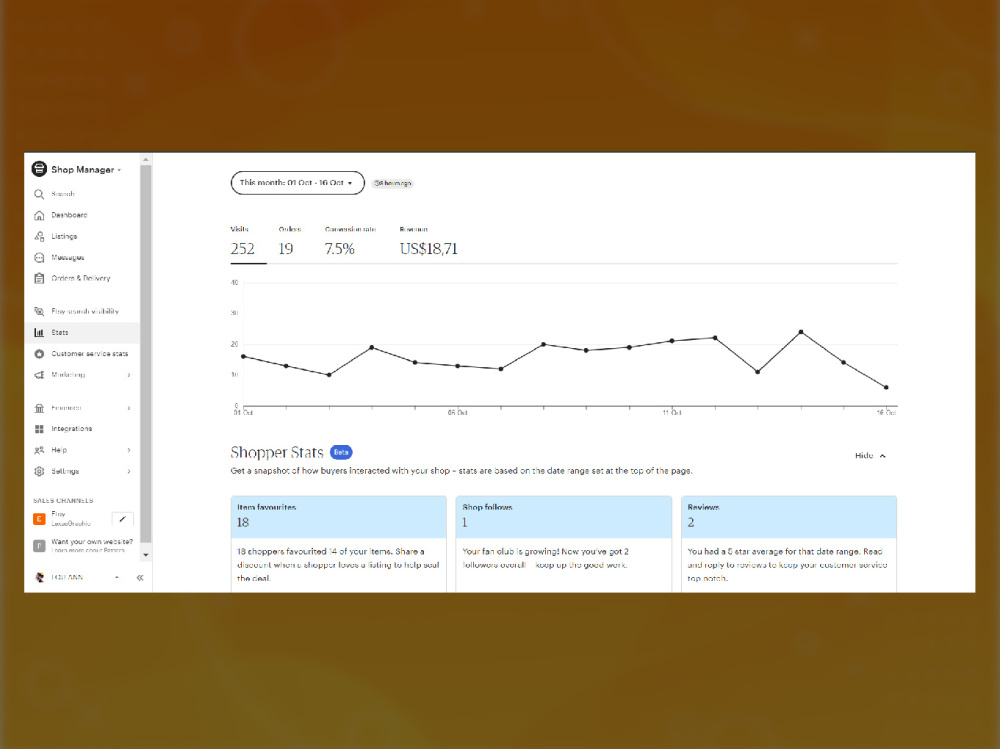Click the pencil edit button for Etsy channel
The image size is (1000, 749).
click(122, 519)
